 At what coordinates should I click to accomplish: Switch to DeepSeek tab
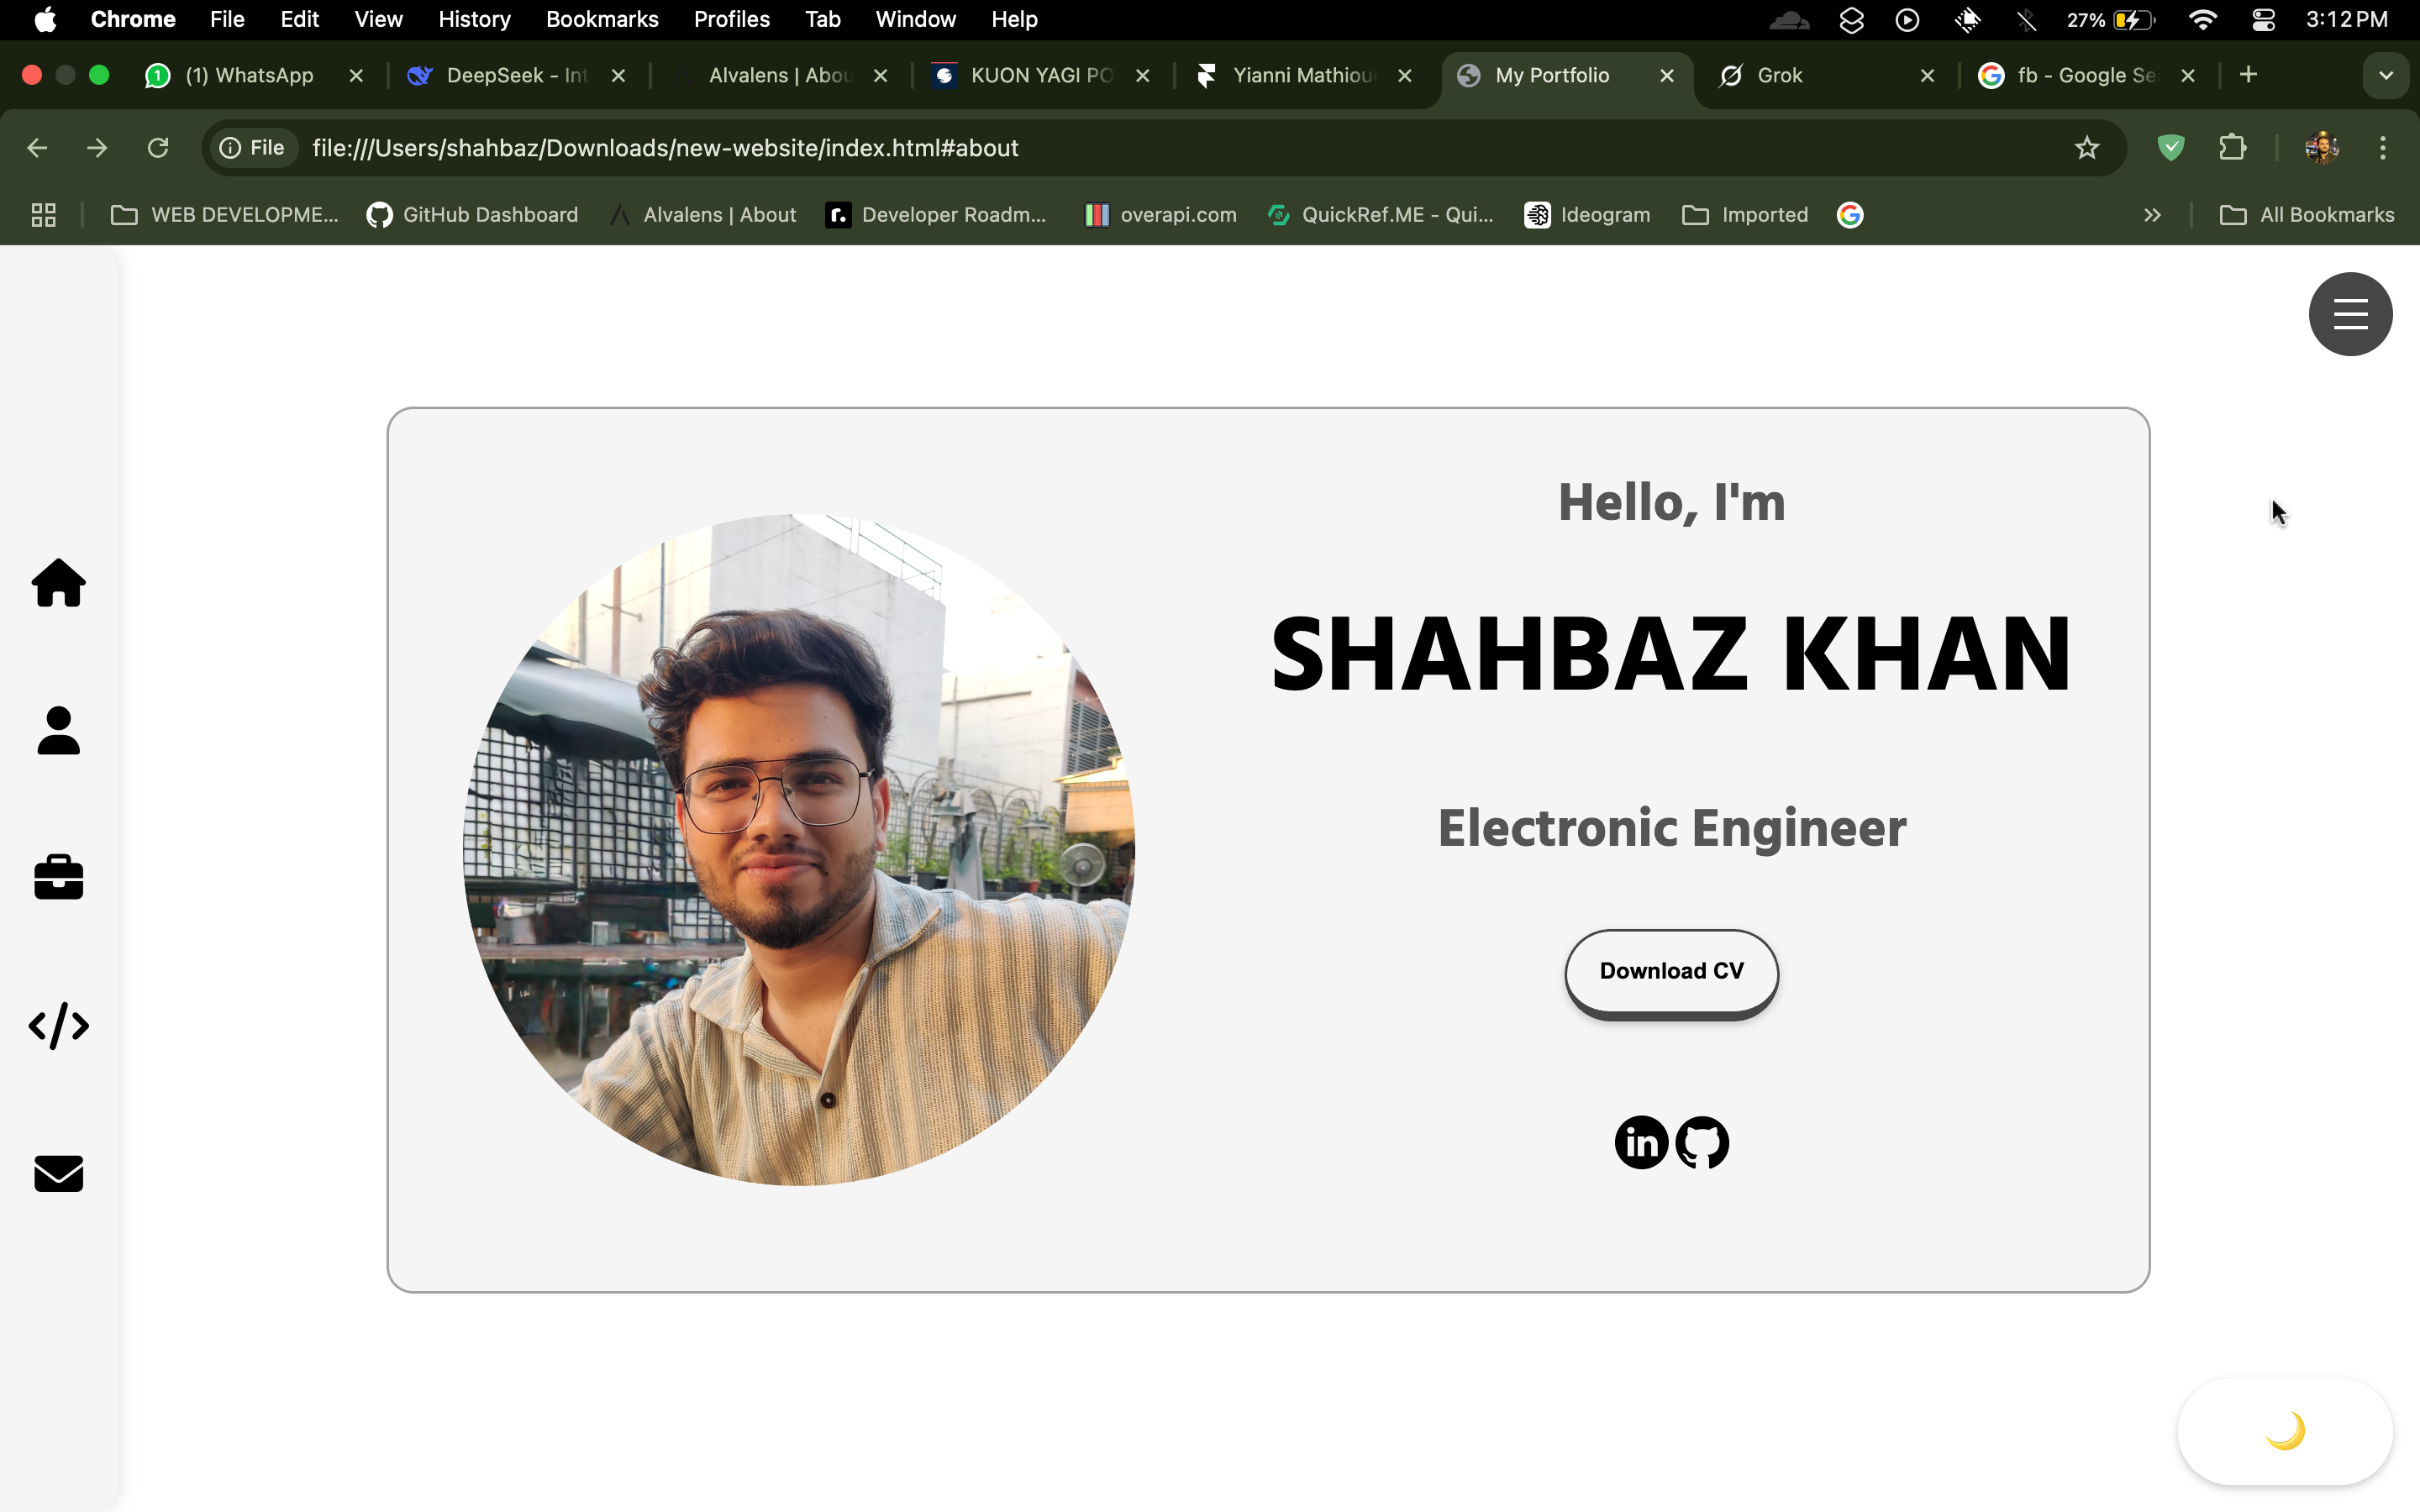(515, 75)
